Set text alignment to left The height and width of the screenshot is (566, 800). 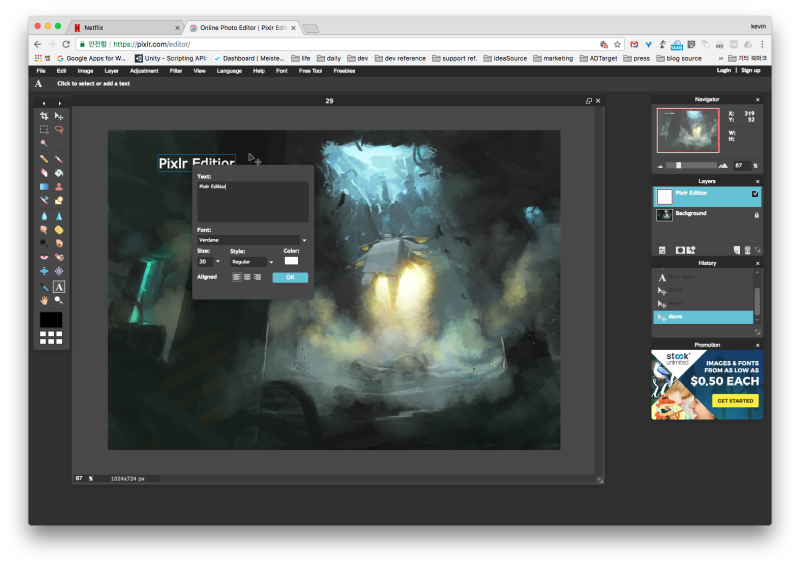coord(237,277)
